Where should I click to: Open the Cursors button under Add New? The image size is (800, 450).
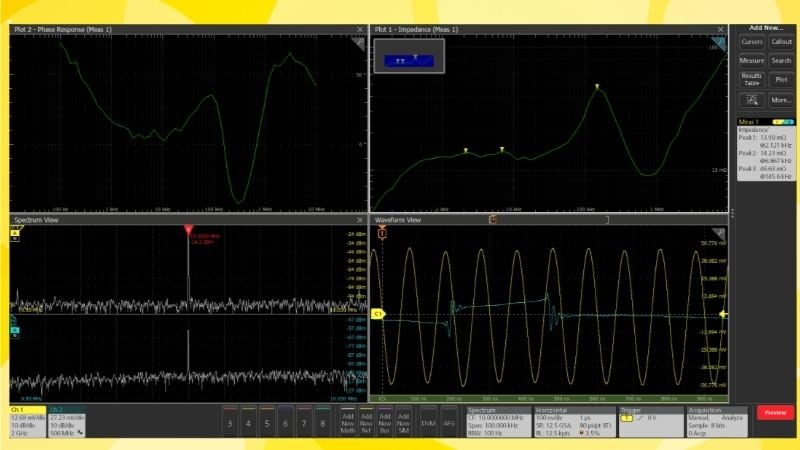[752, 42]
